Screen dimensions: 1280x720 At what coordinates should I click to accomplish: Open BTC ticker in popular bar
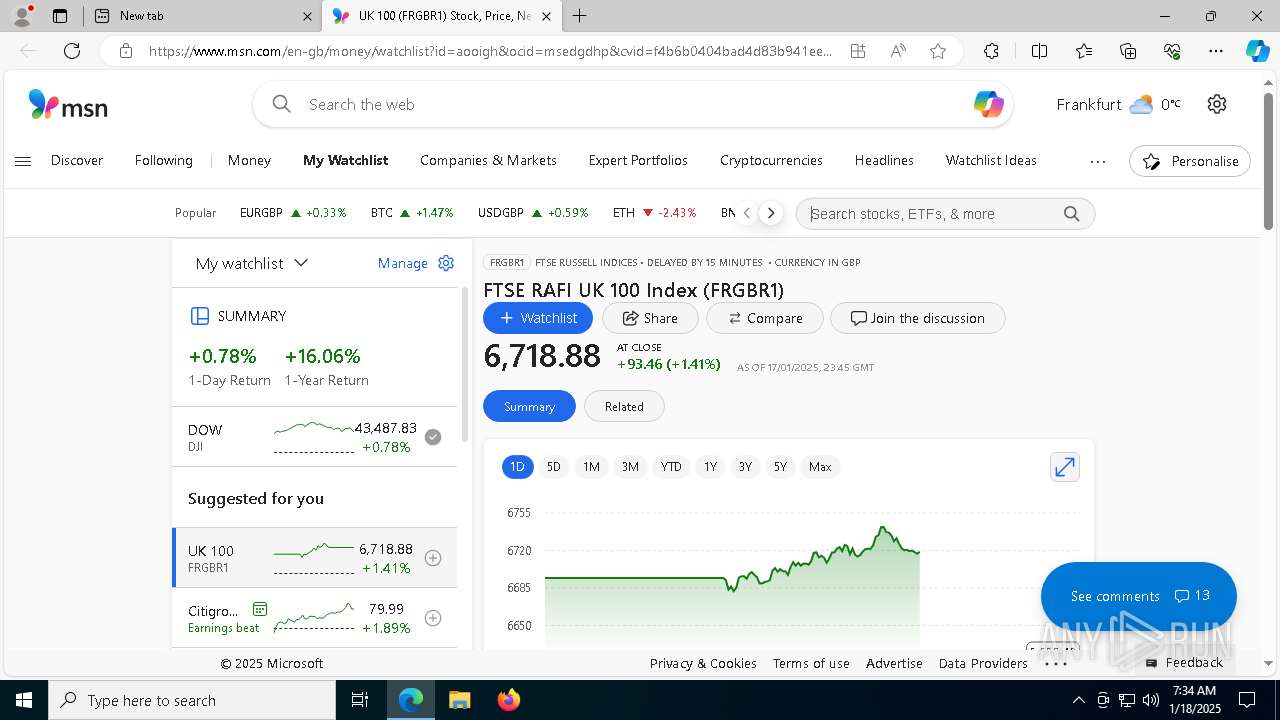(411, 213)
